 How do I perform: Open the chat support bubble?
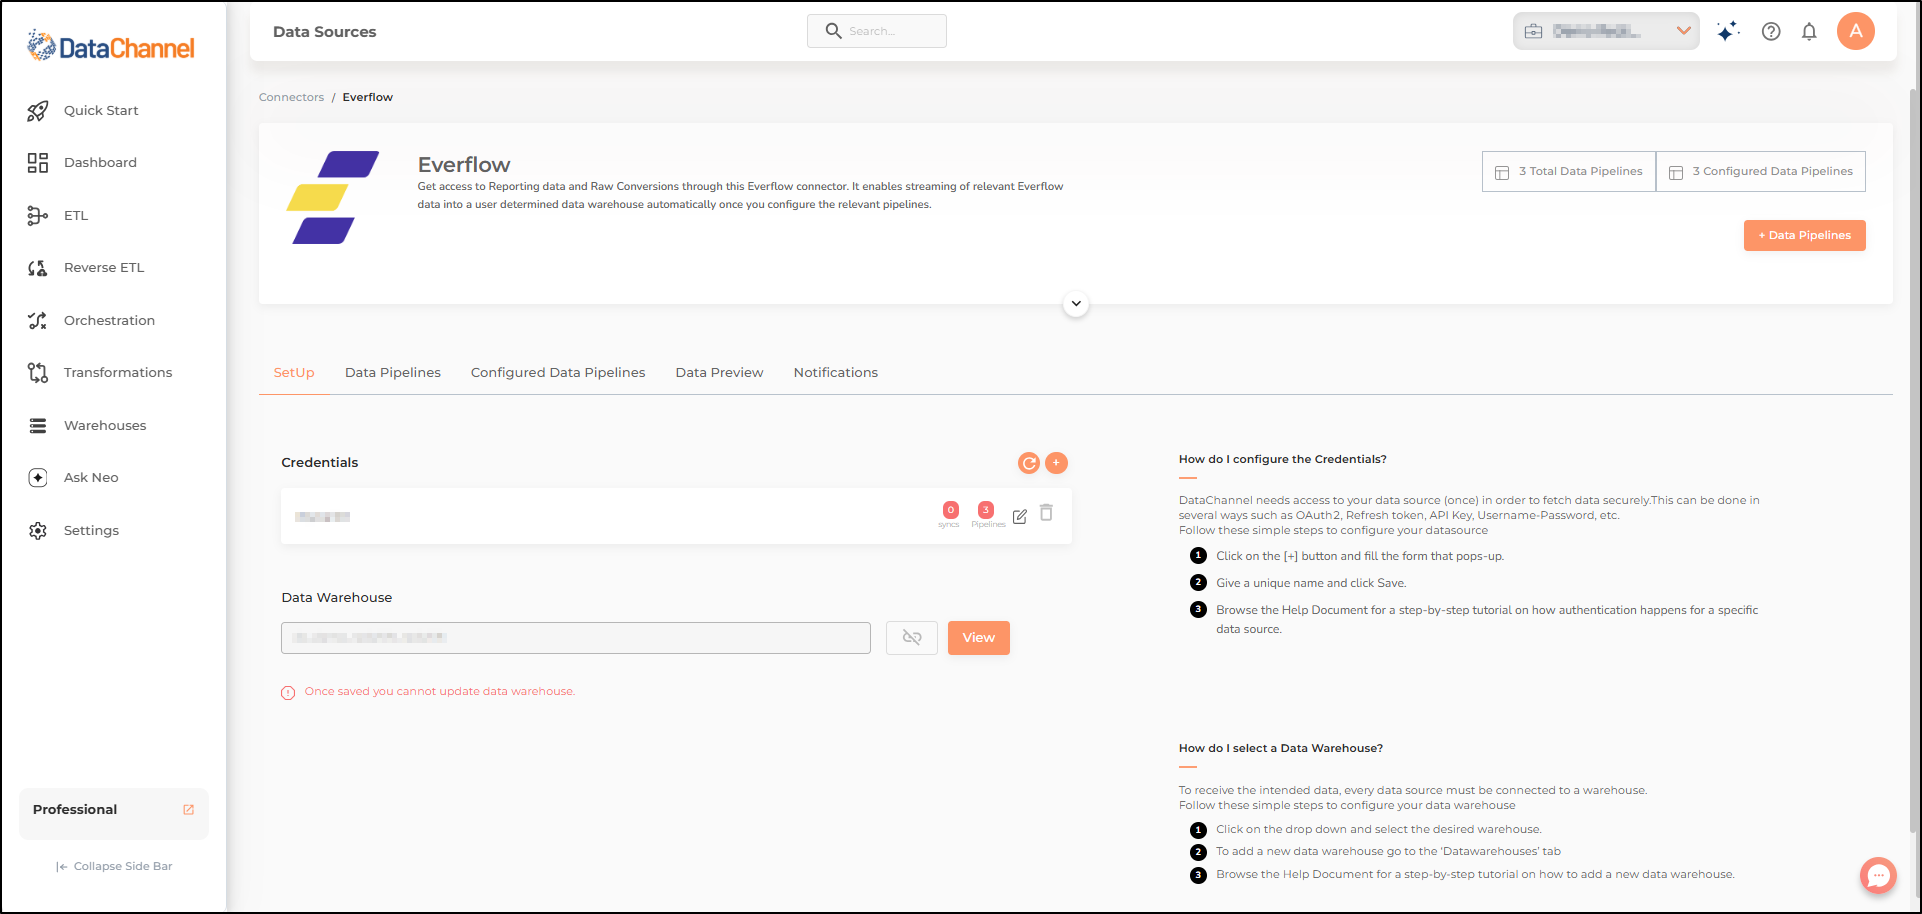tap(1878, 876)
